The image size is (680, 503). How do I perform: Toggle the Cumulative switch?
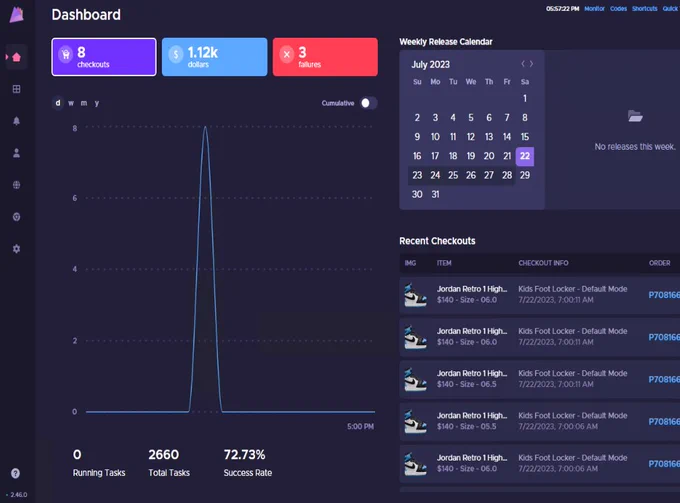[369, 103]
